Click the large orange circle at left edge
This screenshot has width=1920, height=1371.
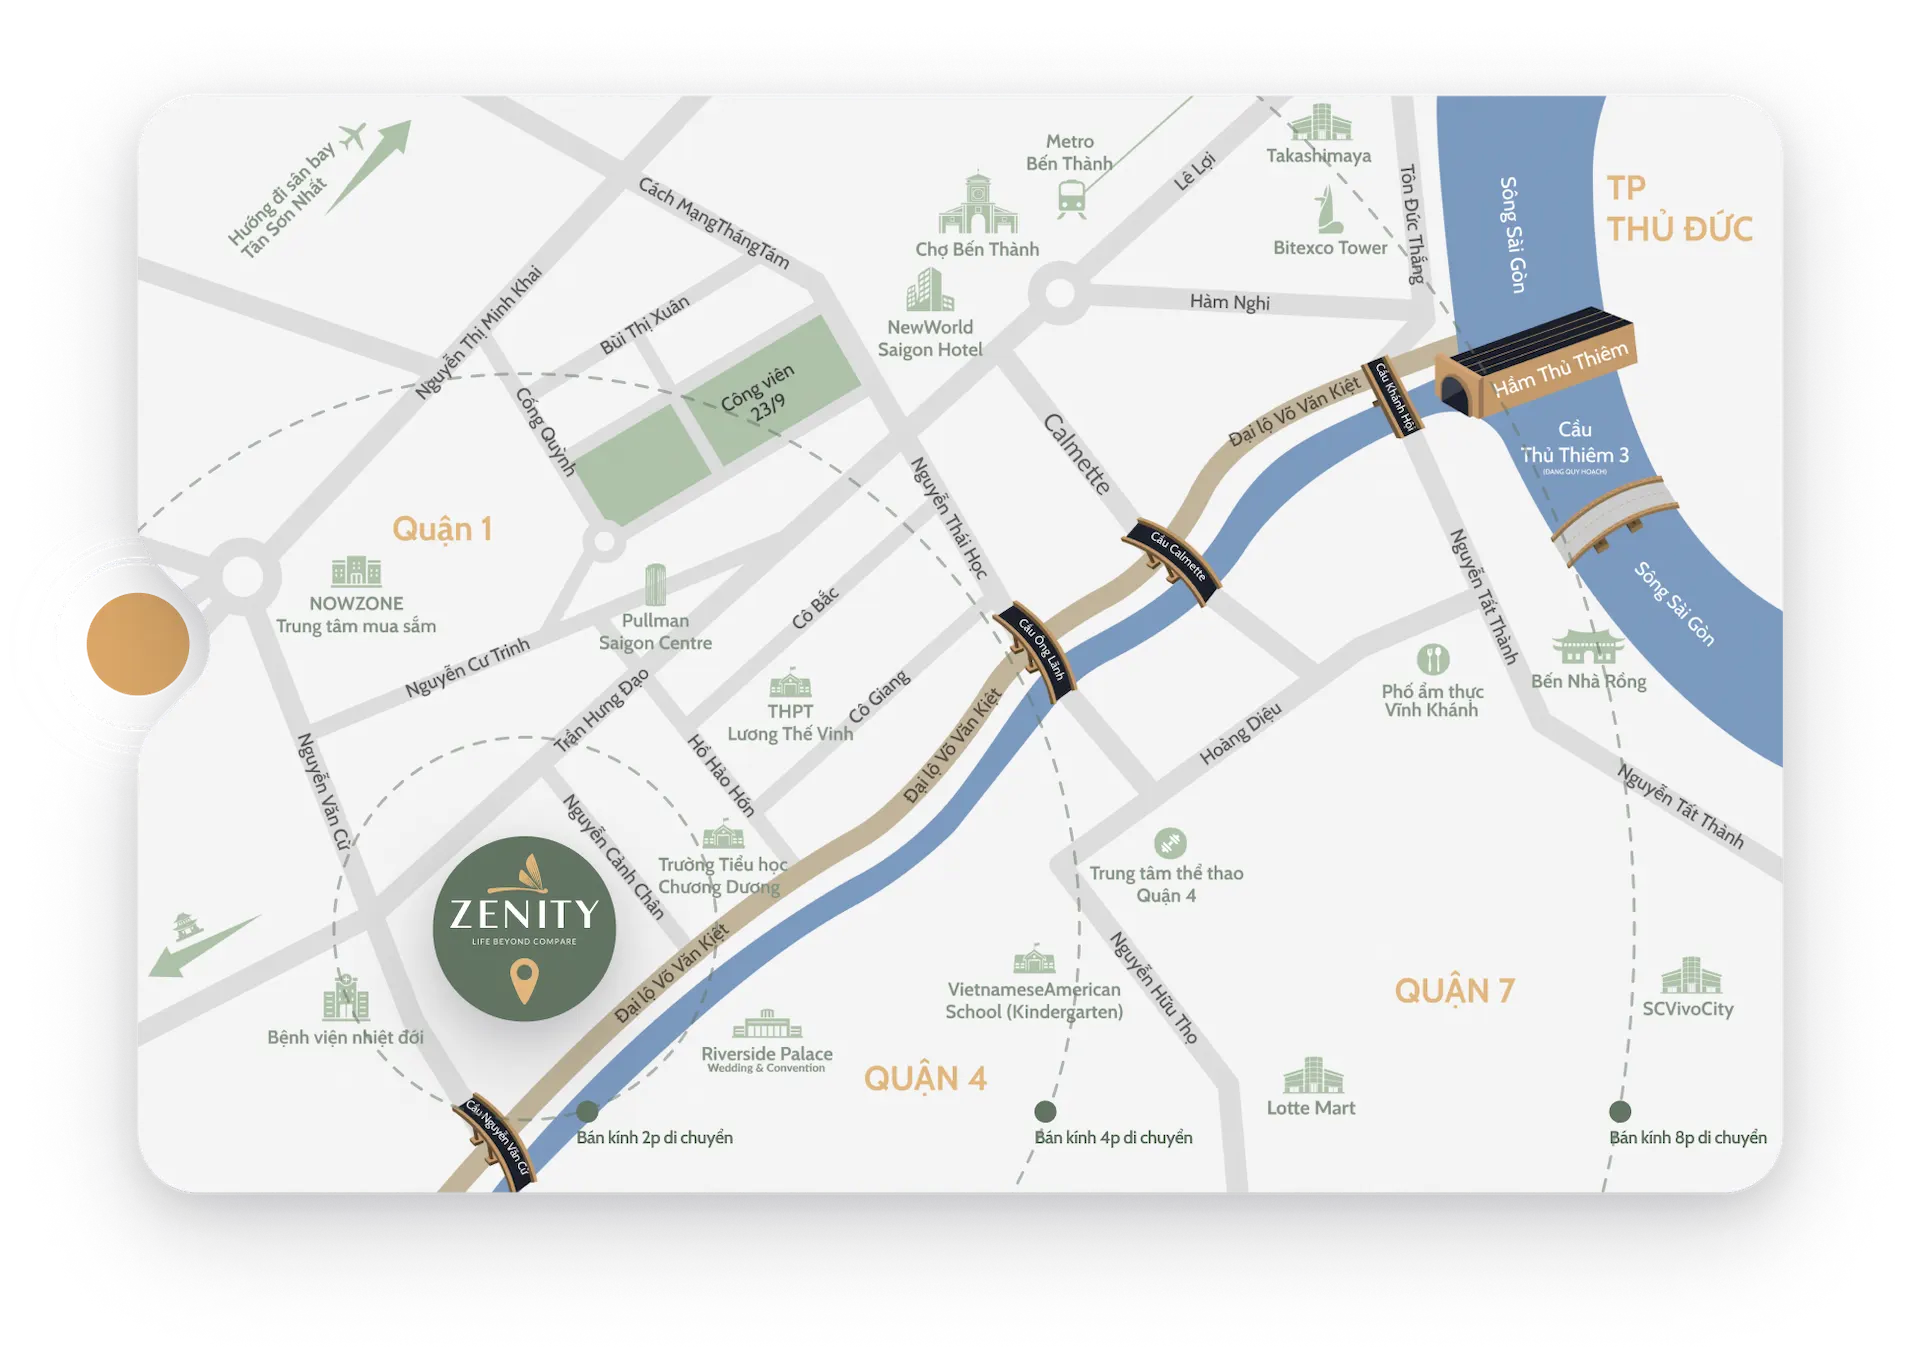[x=138, y=644]
